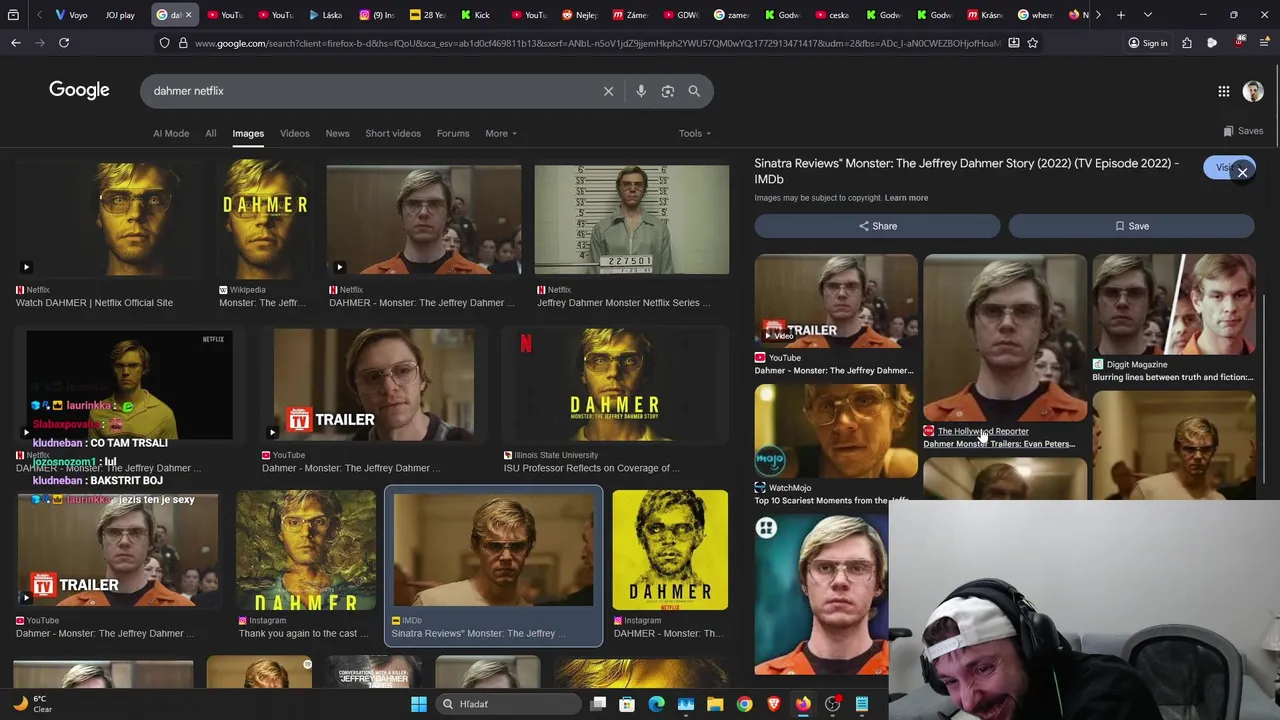Open Netflix mugshot lineup image result

coord(631,219)
